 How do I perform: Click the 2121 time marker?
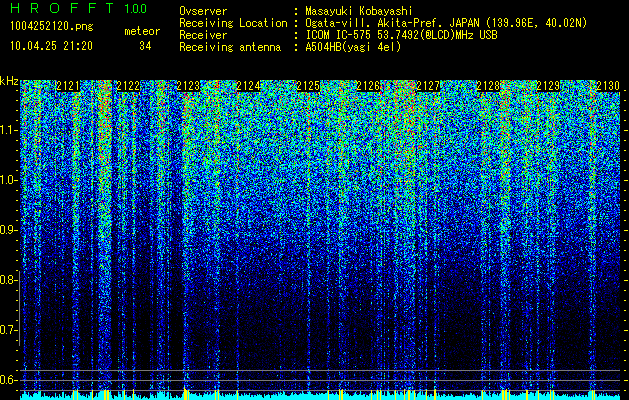point(68,86)
